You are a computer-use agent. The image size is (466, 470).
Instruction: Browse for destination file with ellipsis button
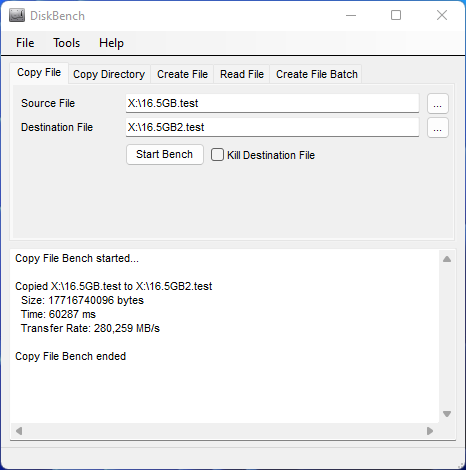(438, 128)
